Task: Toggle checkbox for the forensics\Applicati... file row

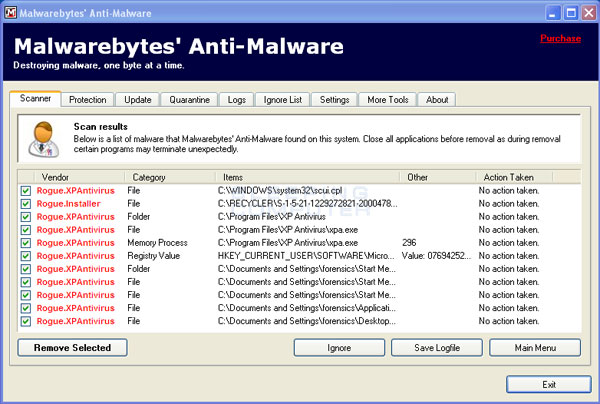Action: point(26,308)
